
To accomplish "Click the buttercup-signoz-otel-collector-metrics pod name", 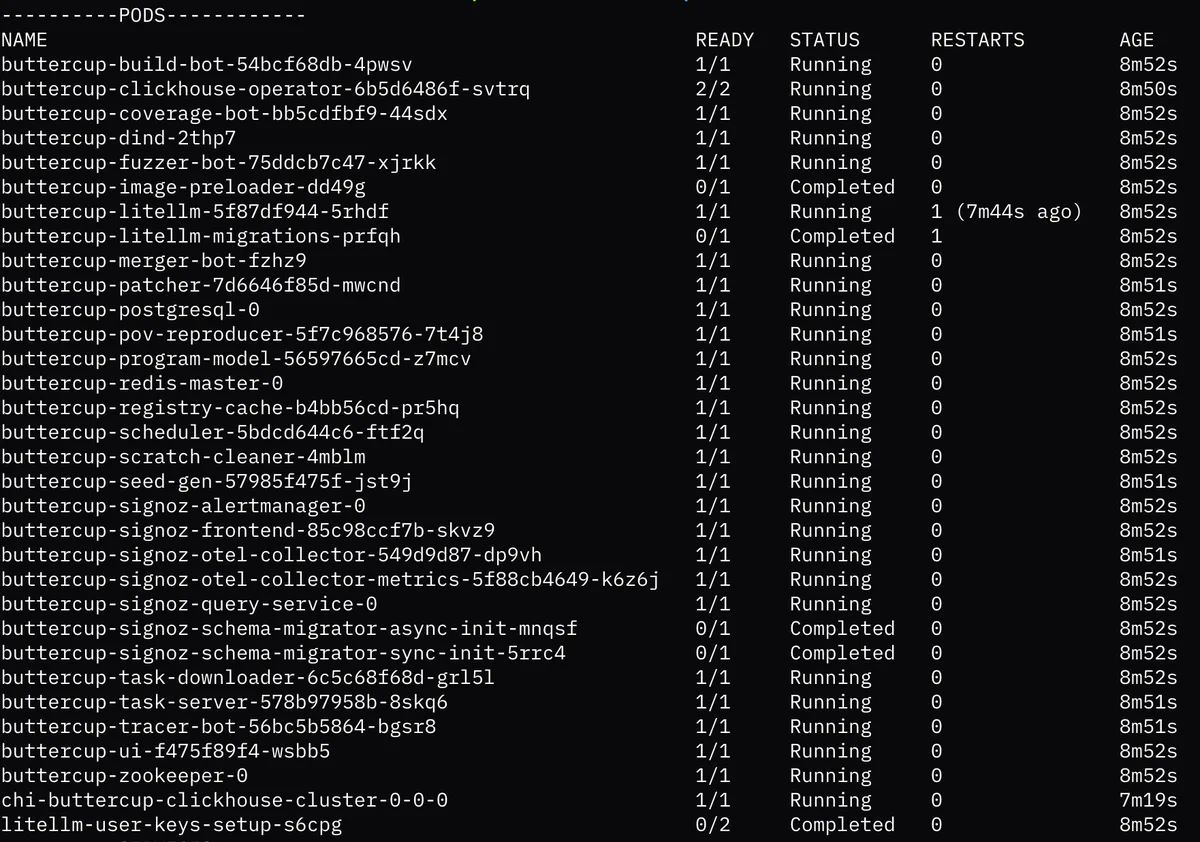I will pos(330,579).
